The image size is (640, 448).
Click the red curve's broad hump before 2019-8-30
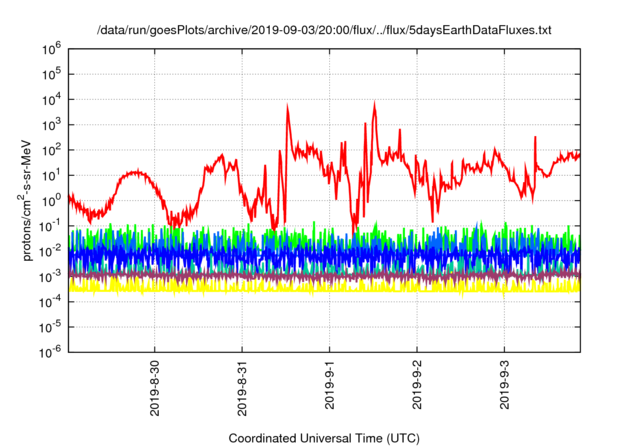click(135, 174)
